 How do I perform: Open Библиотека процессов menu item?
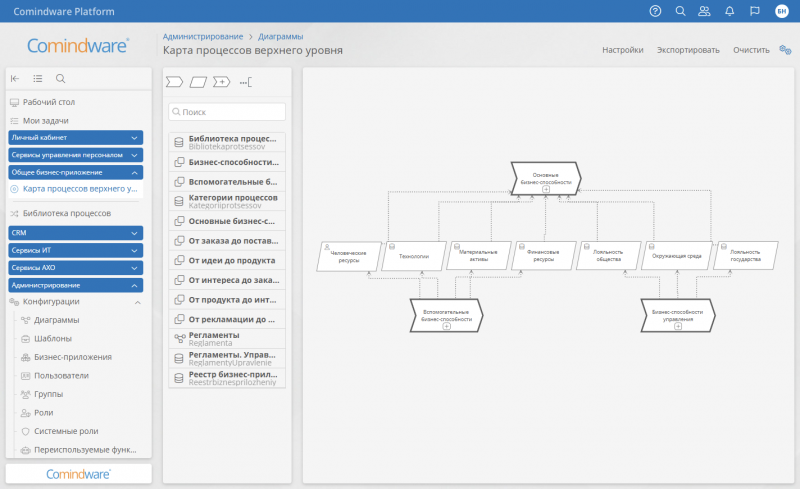pyautogui.click(x=66, y=213)
